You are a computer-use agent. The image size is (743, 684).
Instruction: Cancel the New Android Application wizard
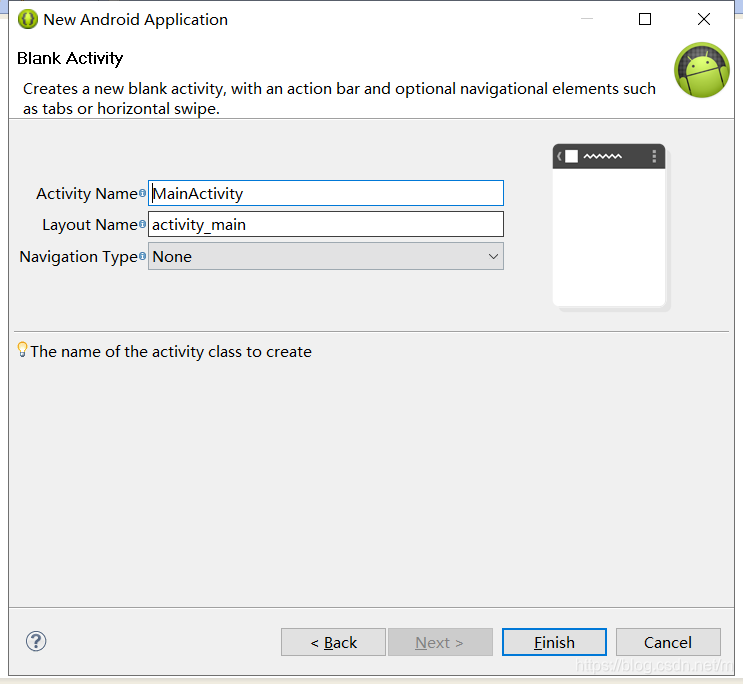(668, 642)
